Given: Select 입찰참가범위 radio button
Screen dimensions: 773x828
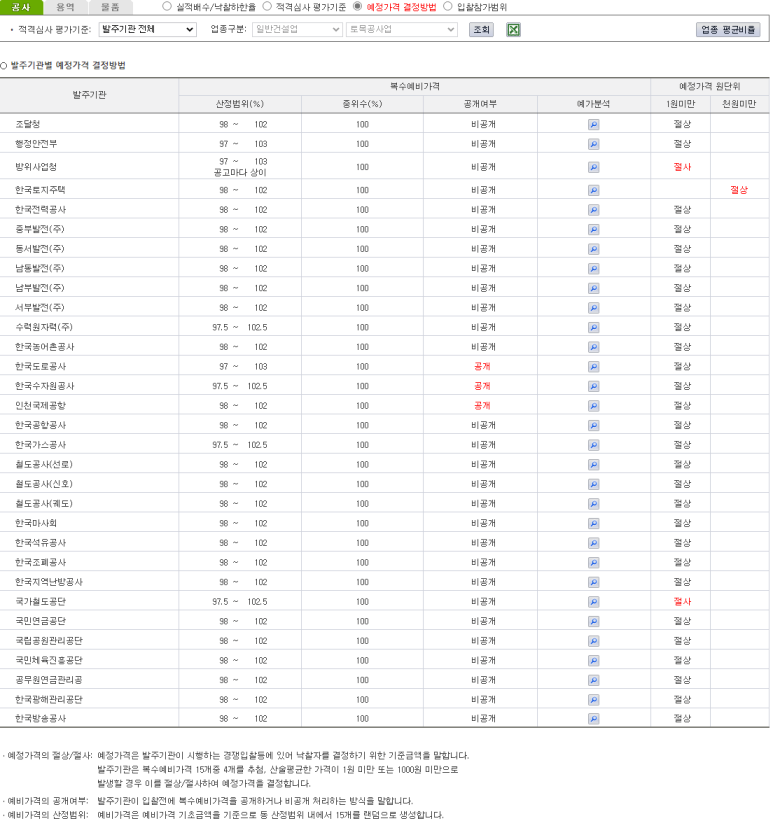Looking at the screenshot, I should point(448,6).
